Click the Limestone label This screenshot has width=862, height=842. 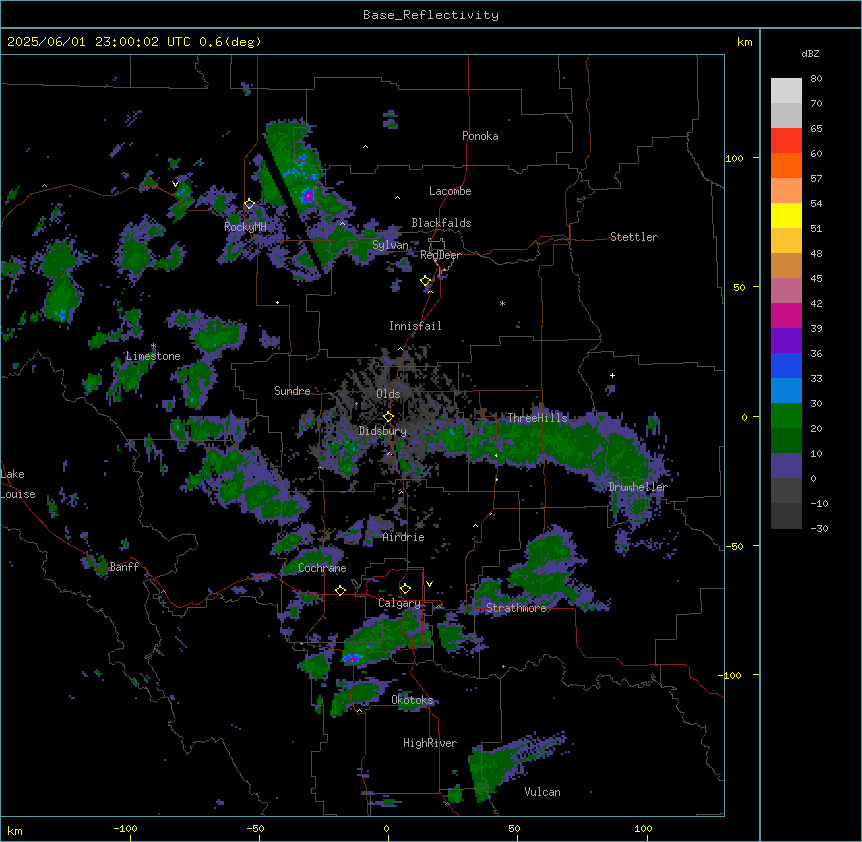pyautogui.click(x=153, y=356)
